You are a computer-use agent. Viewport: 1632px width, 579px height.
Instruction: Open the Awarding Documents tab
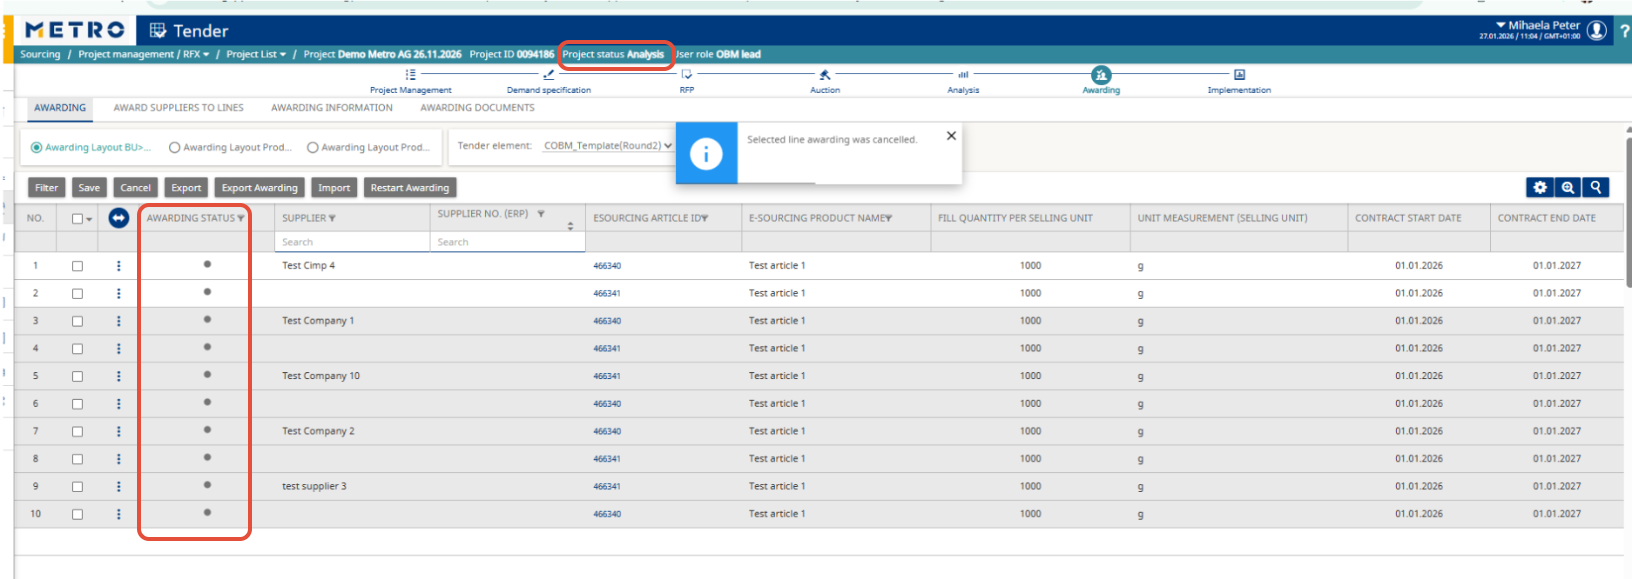477,108
